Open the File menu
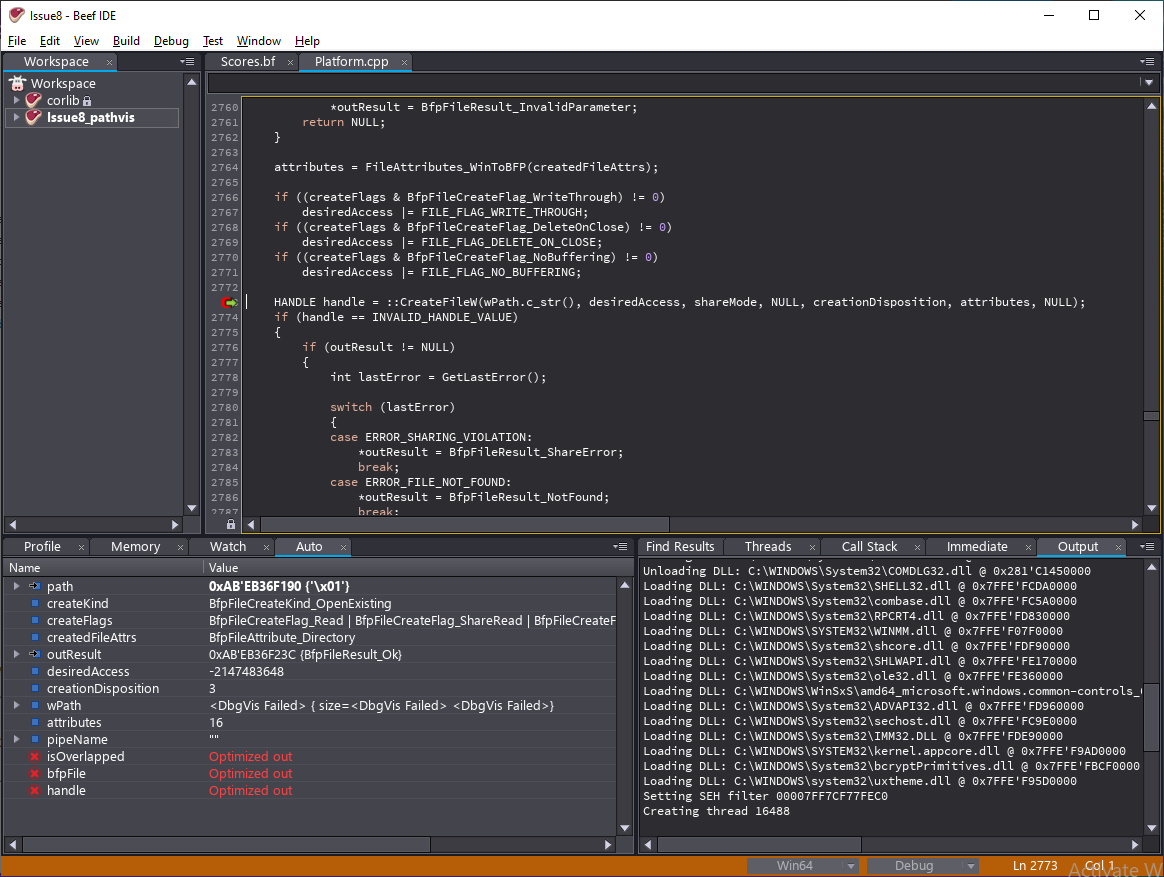The height and width of the screenshot is (877, 1164). (x=16, y=41)
